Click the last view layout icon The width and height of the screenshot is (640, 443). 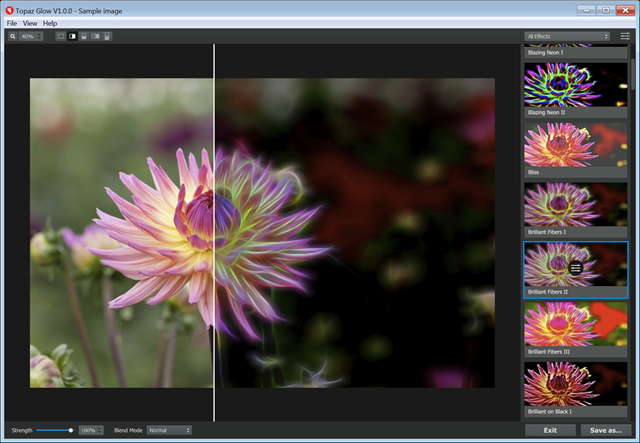(x=107, y=36)
